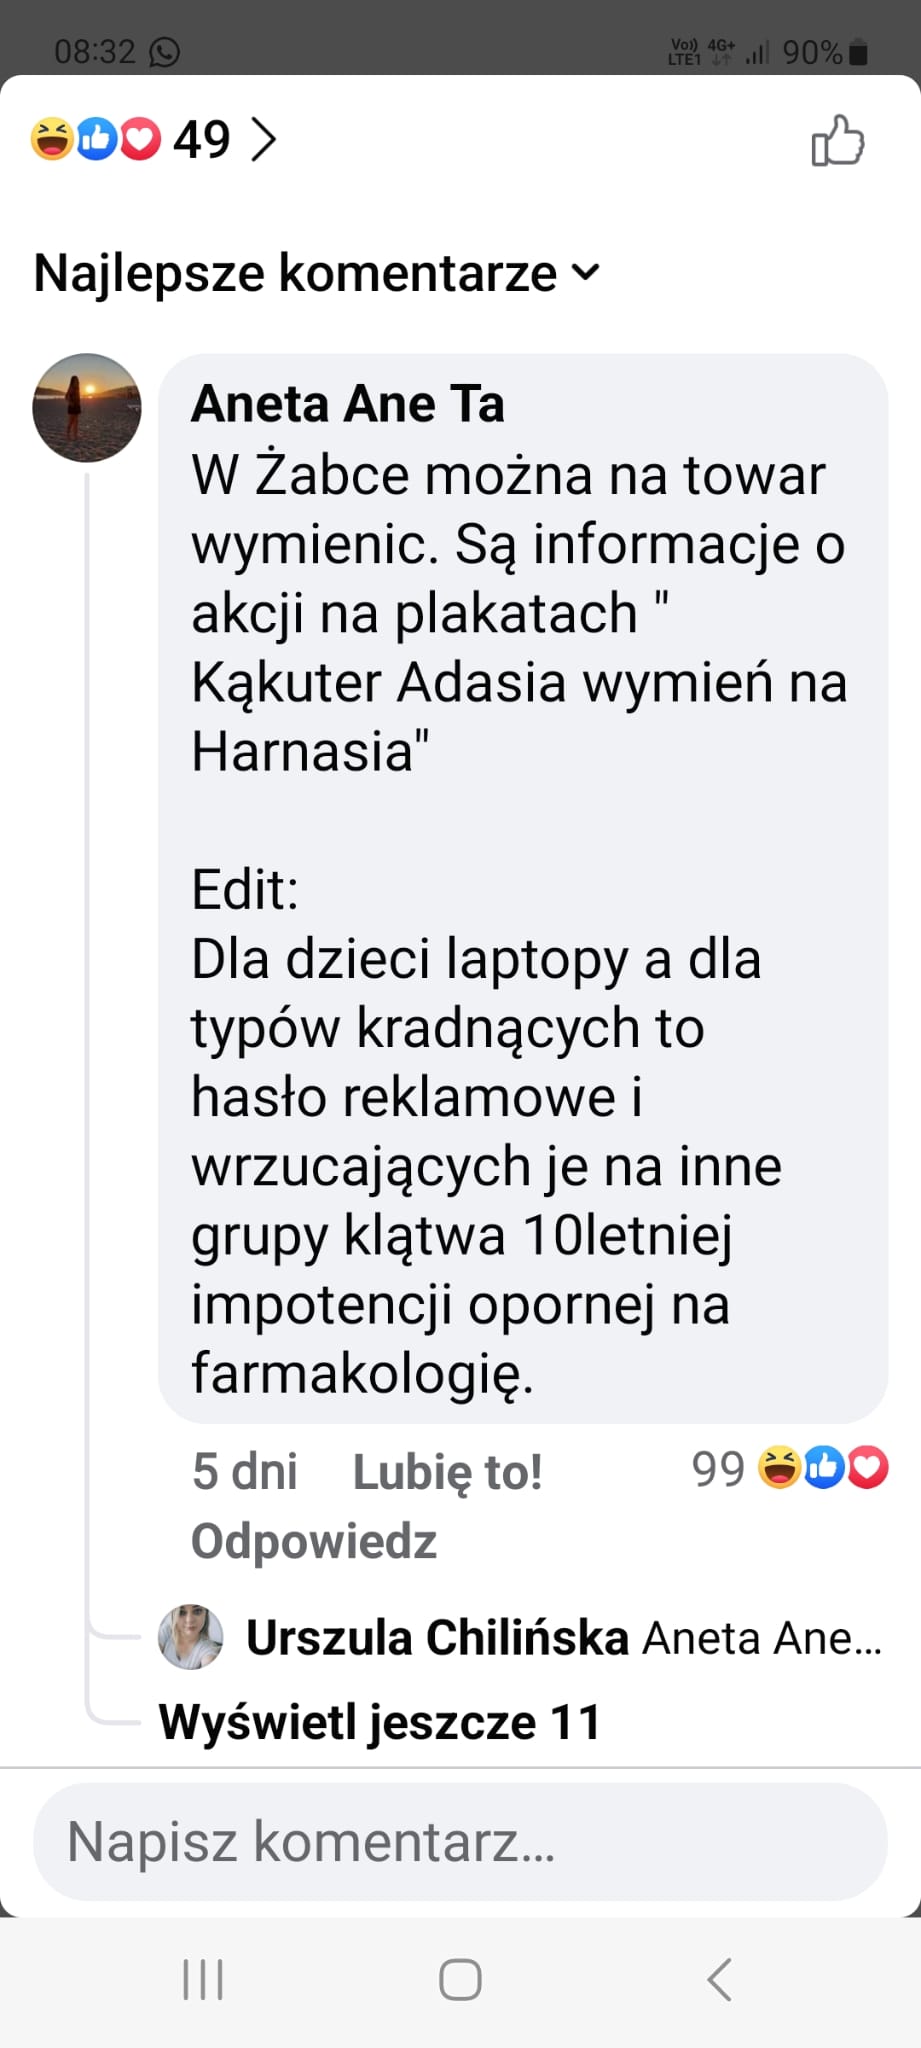The width and height of the screenshot is (921, 2048).
Task: Tap the Android home button icon
Action: pyautogui.click(x=460, y=1979)
